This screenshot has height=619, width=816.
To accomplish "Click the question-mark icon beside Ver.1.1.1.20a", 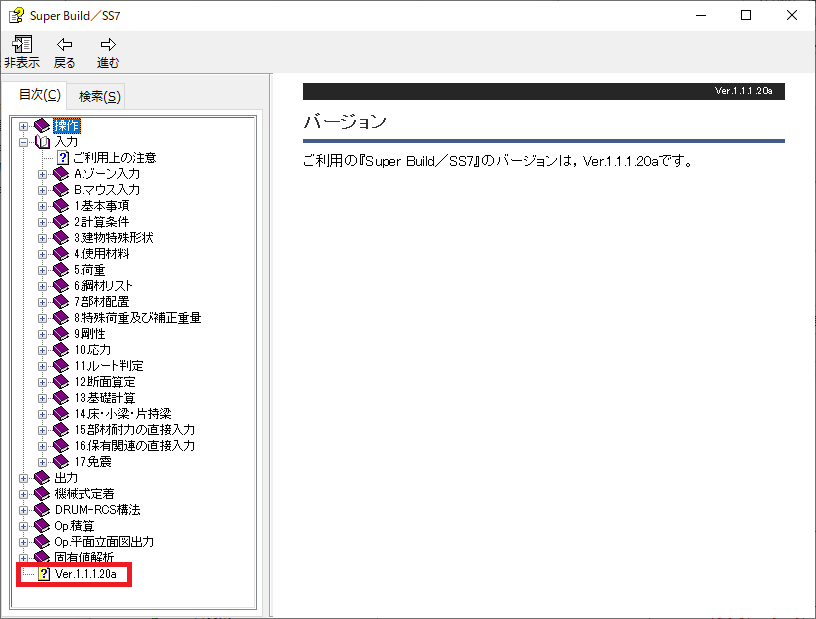I will [x=44, y=574].
